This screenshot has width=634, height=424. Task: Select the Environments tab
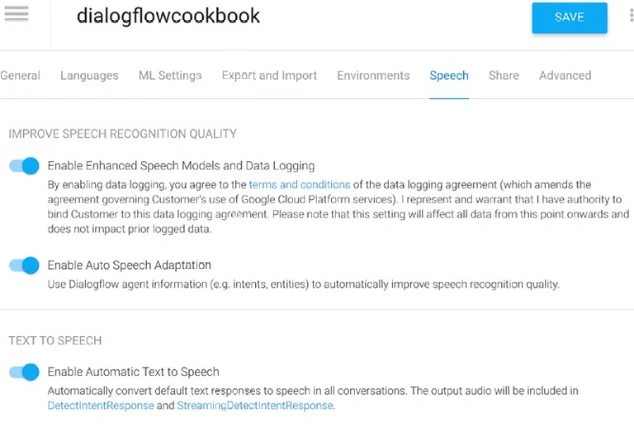click(x=373, y=76)
